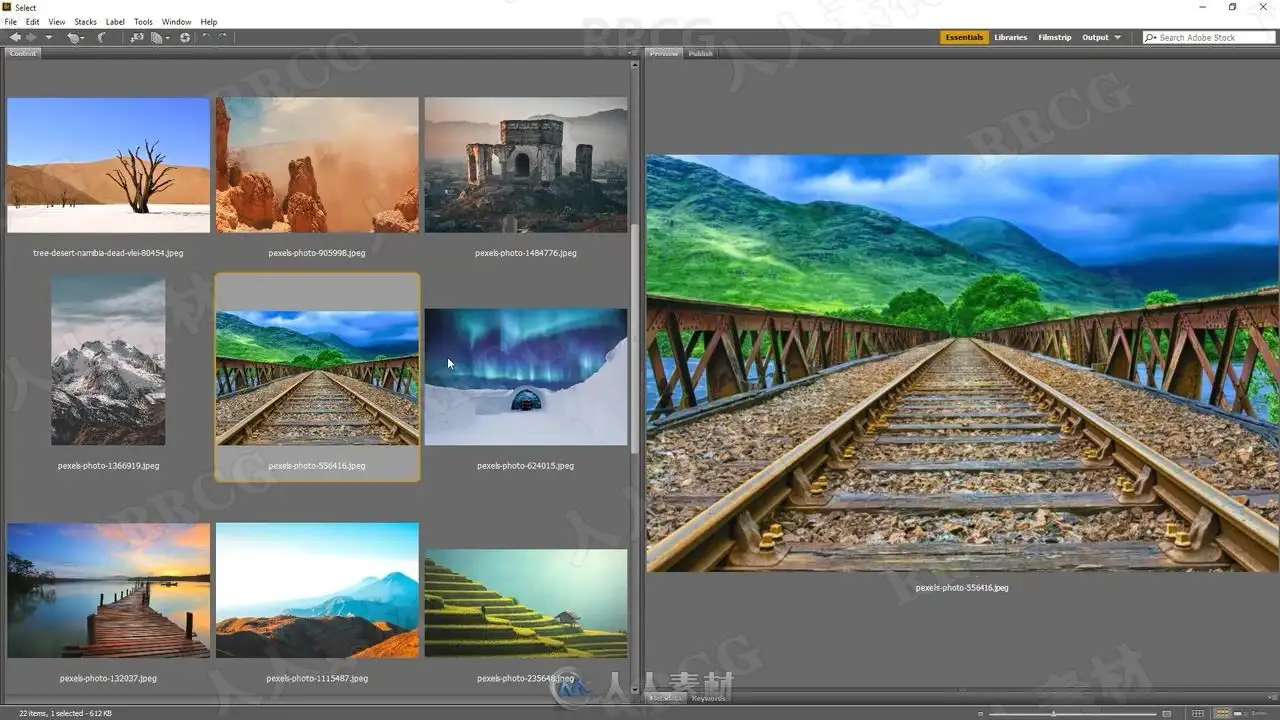Click the Go Forward arrow in toolbar

coord(31,37)
